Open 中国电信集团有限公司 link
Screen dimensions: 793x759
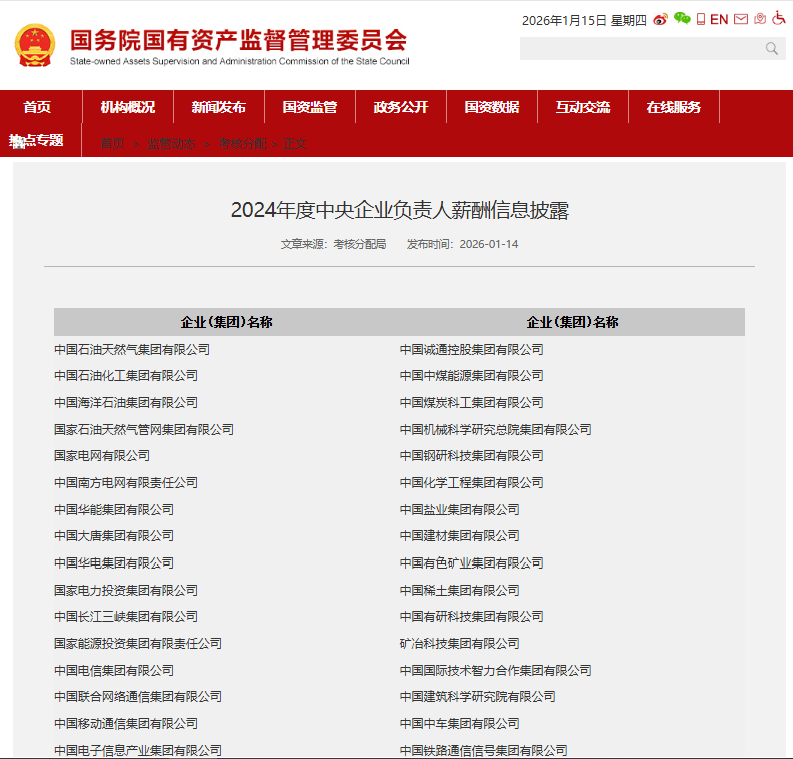click(x=114, y=671)
